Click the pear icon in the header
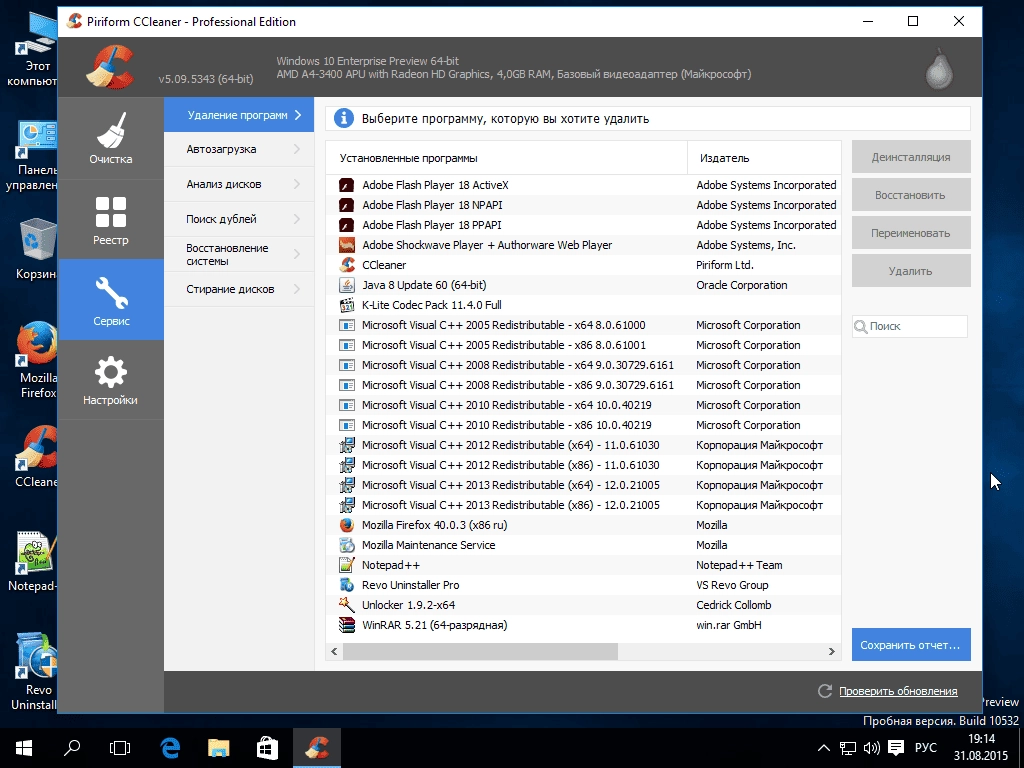1024x768 pixels. (939, 67)
